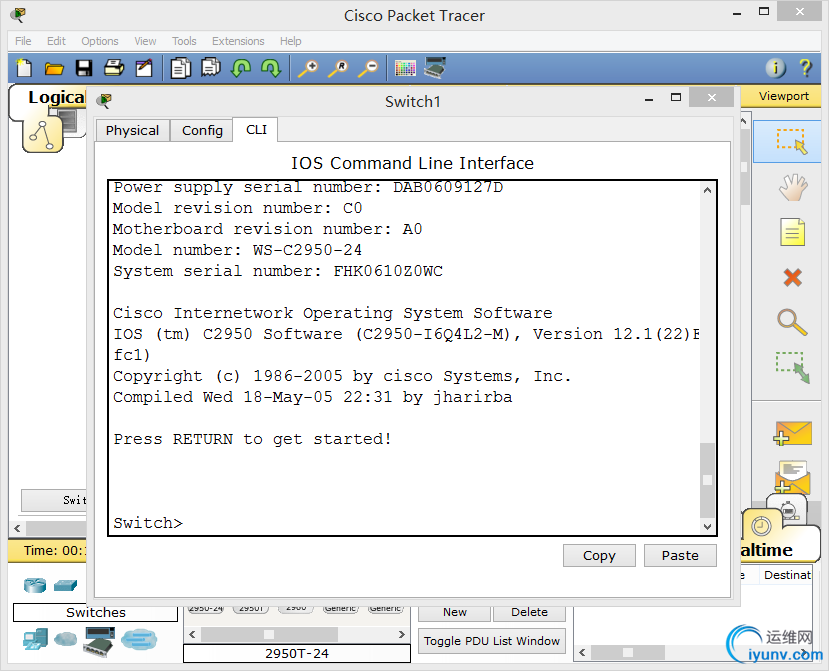The width and height of the screenshot is (829, 671).
Task: Click the yellow question mark help icon
Action: (805, 68)
